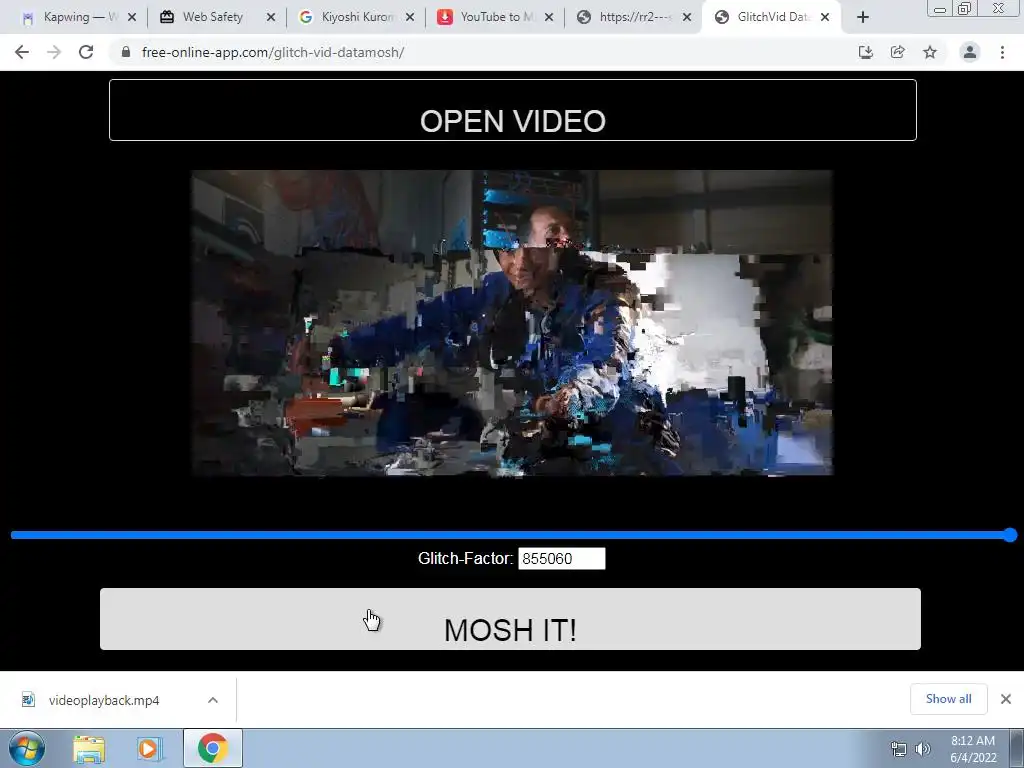Click the taskbar clock showing 8:12 AM
Screen dimensions: 1024x768
click(x=973, y=749)
